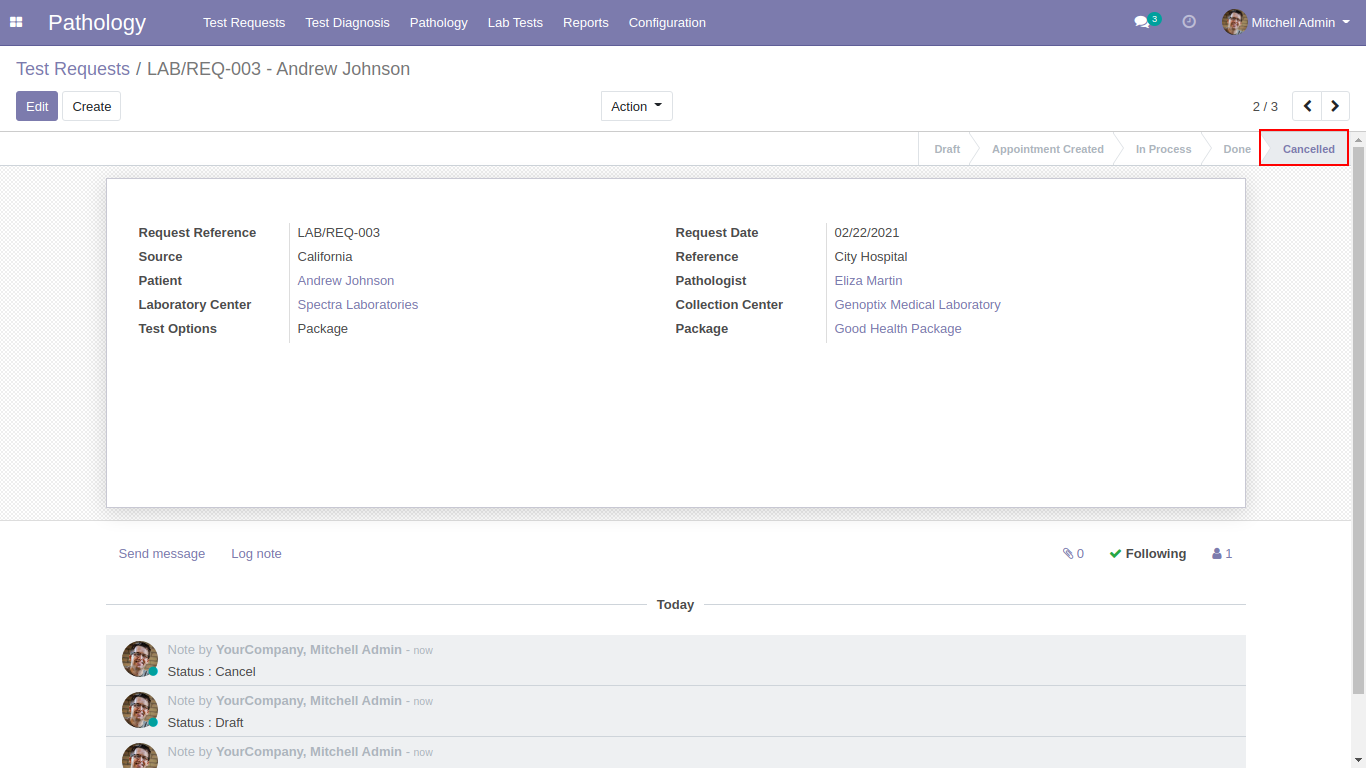Click the Create button
The image size is (1366, 768).
tap(91, 106)
